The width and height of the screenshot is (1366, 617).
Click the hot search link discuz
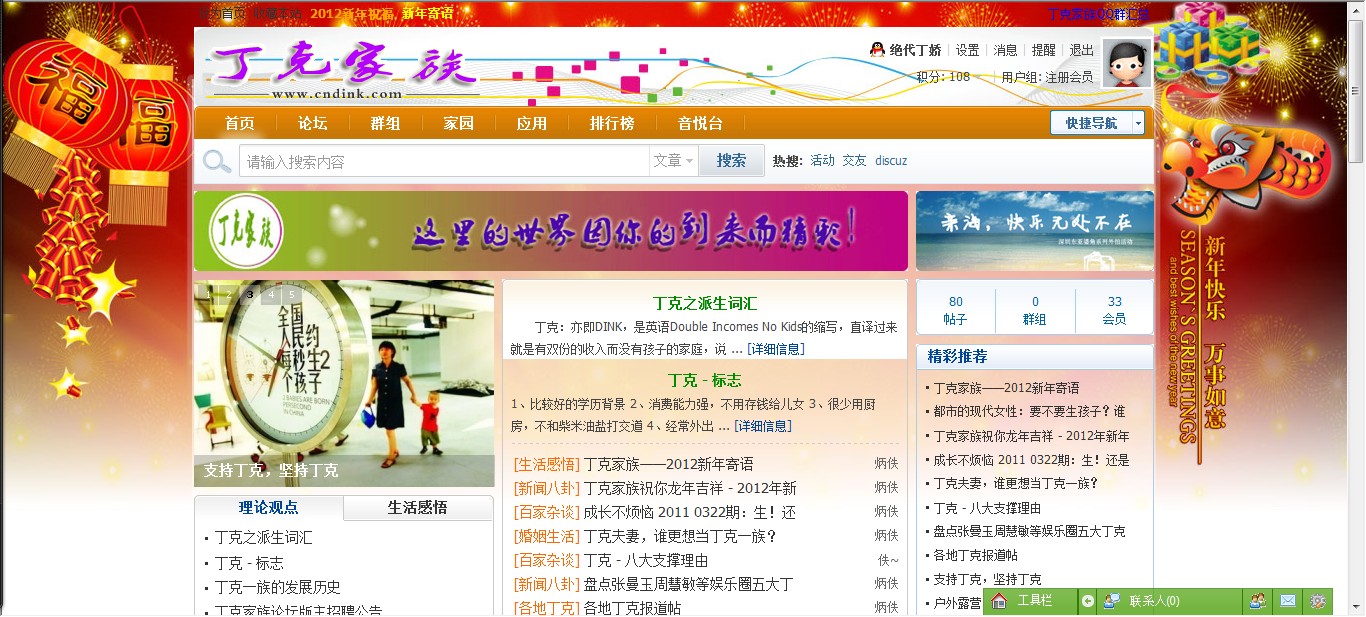pyautogui.click(x=891, y=160)
